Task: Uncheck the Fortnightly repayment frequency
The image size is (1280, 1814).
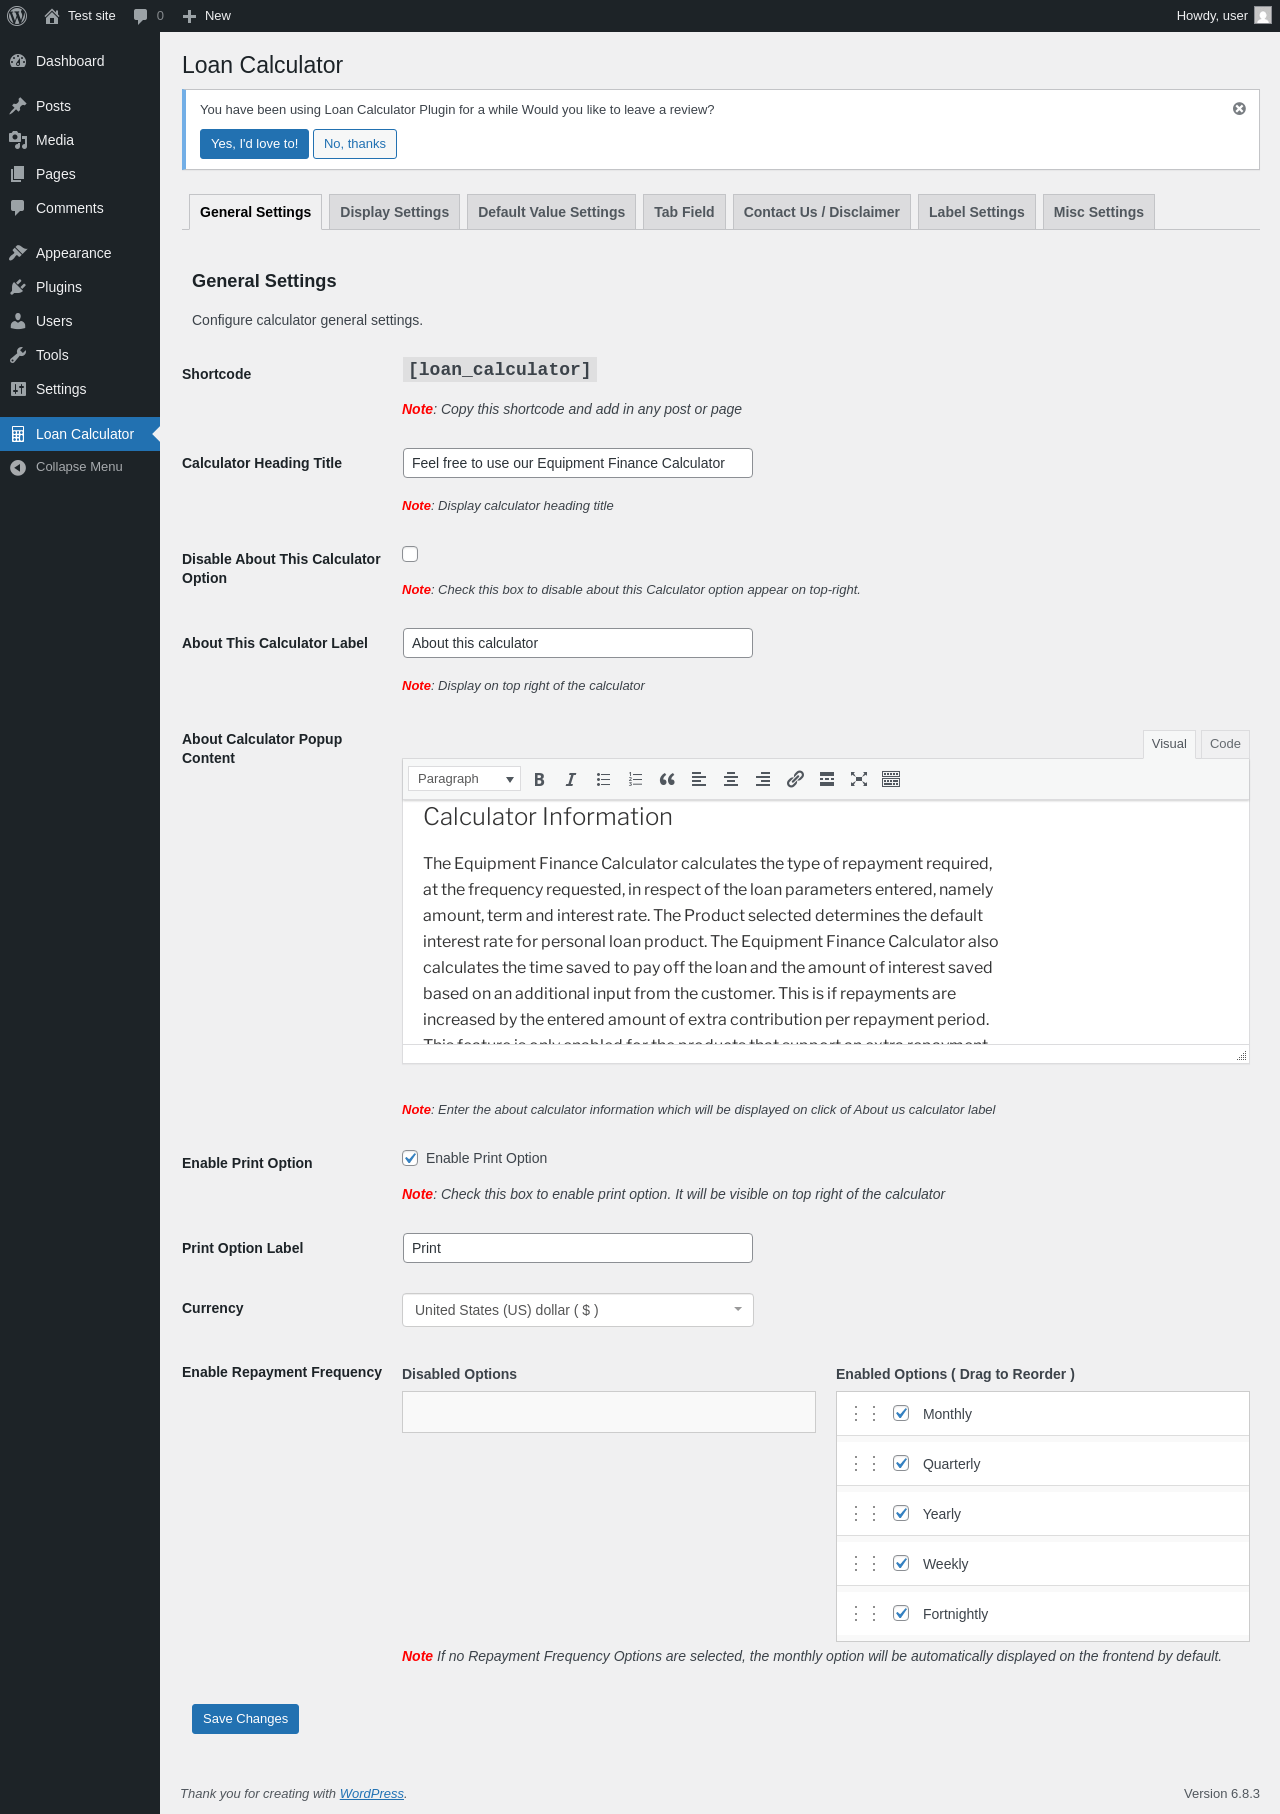Action: click(901, 1613)
